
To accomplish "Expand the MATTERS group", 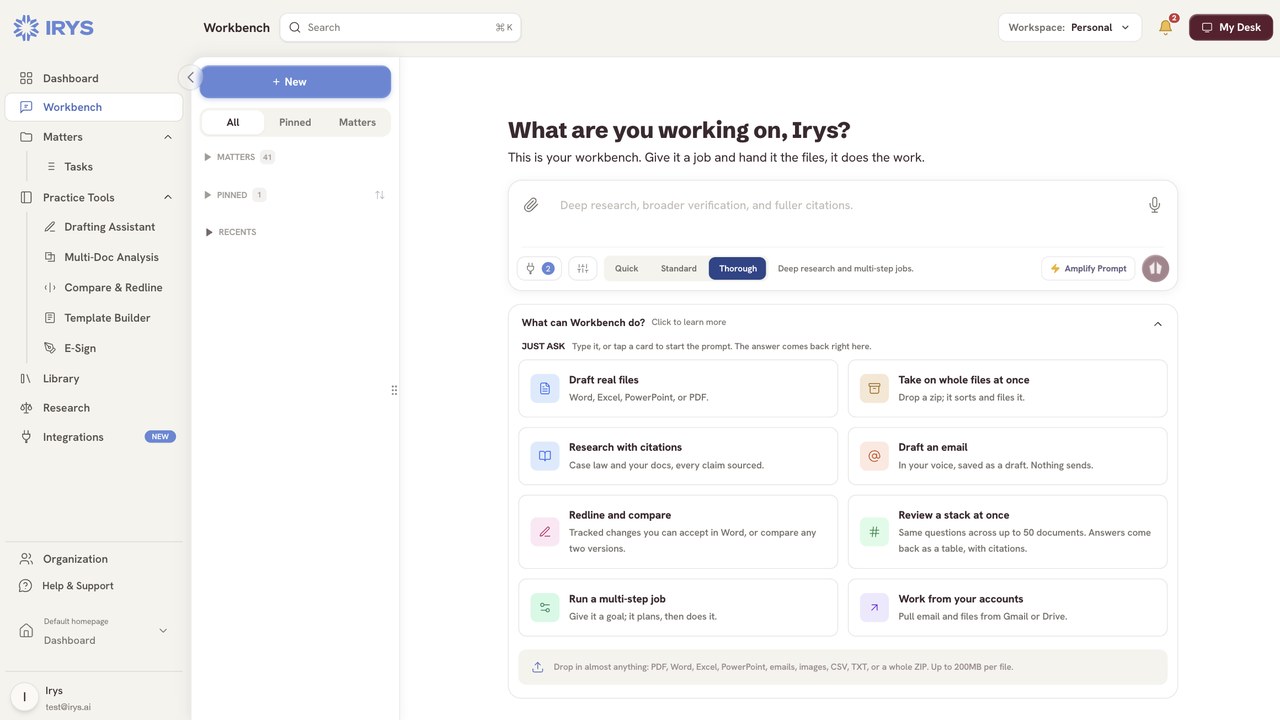I will (238, 157).
